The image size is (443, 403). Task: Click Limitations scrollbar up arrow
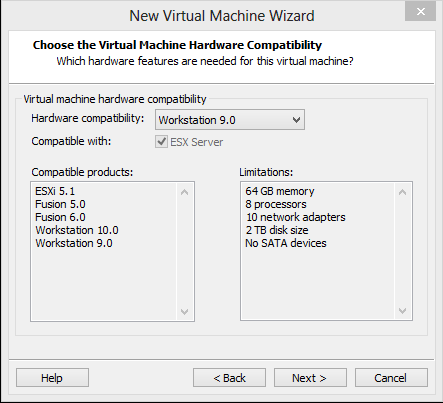402,192
